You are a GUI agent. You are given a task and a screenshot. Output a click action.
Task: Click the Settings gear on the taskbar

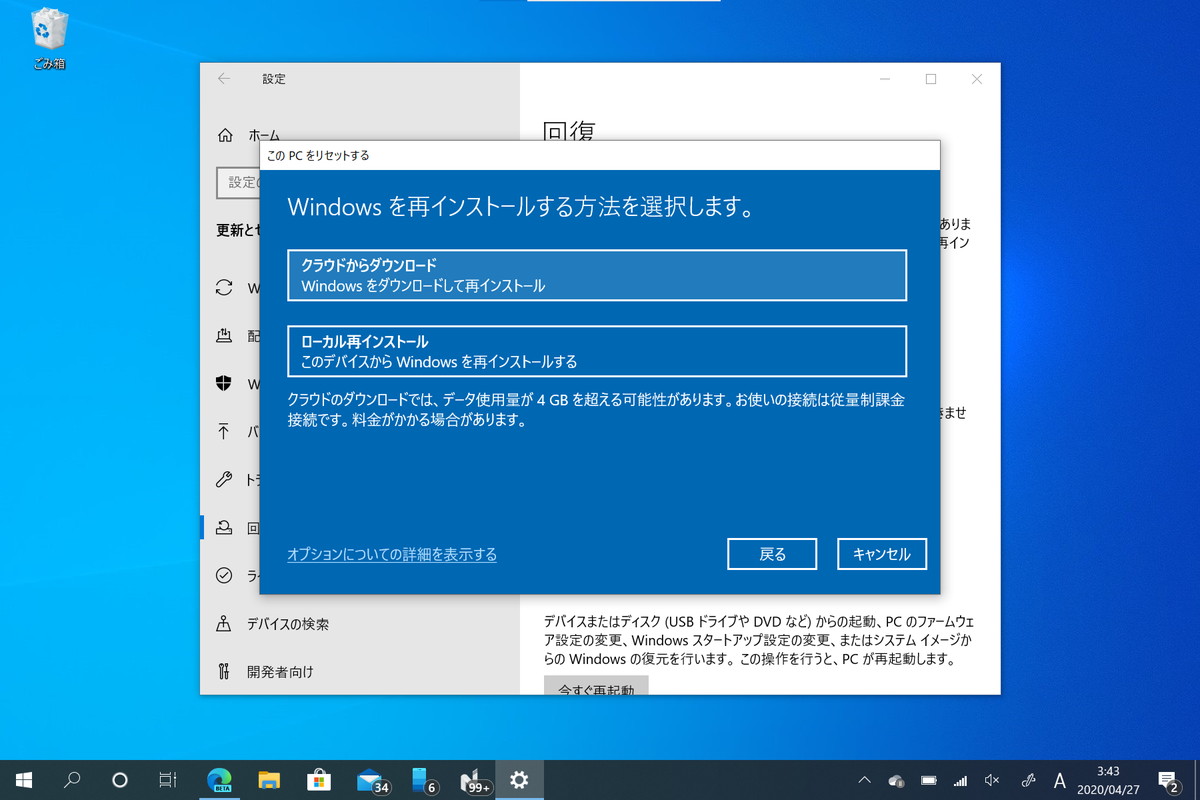click(519, 780)
